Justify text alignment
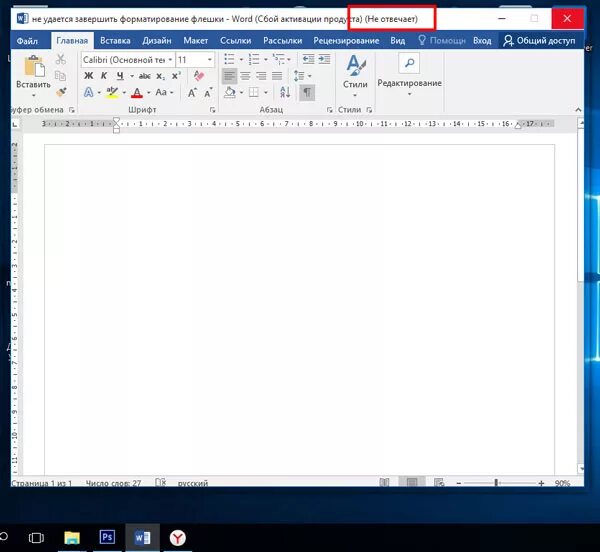600x552 pixels. (x=277, y=76)
